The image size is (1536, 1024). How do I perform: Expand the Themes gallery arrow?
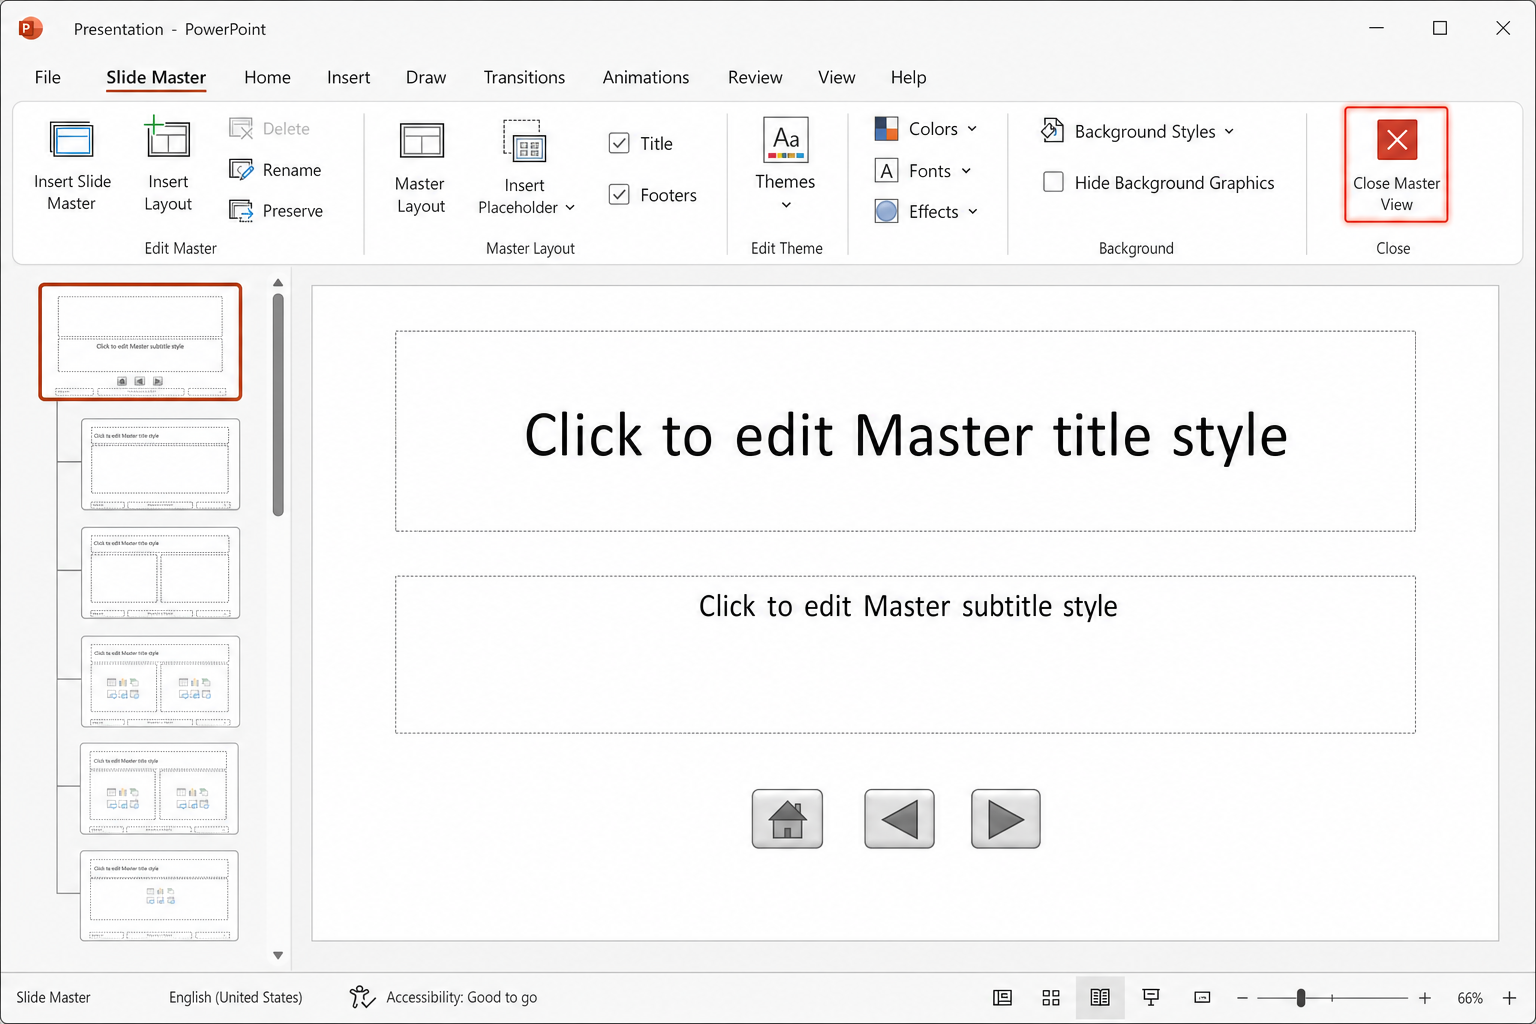pyautogui.click(x=786, y=205)
